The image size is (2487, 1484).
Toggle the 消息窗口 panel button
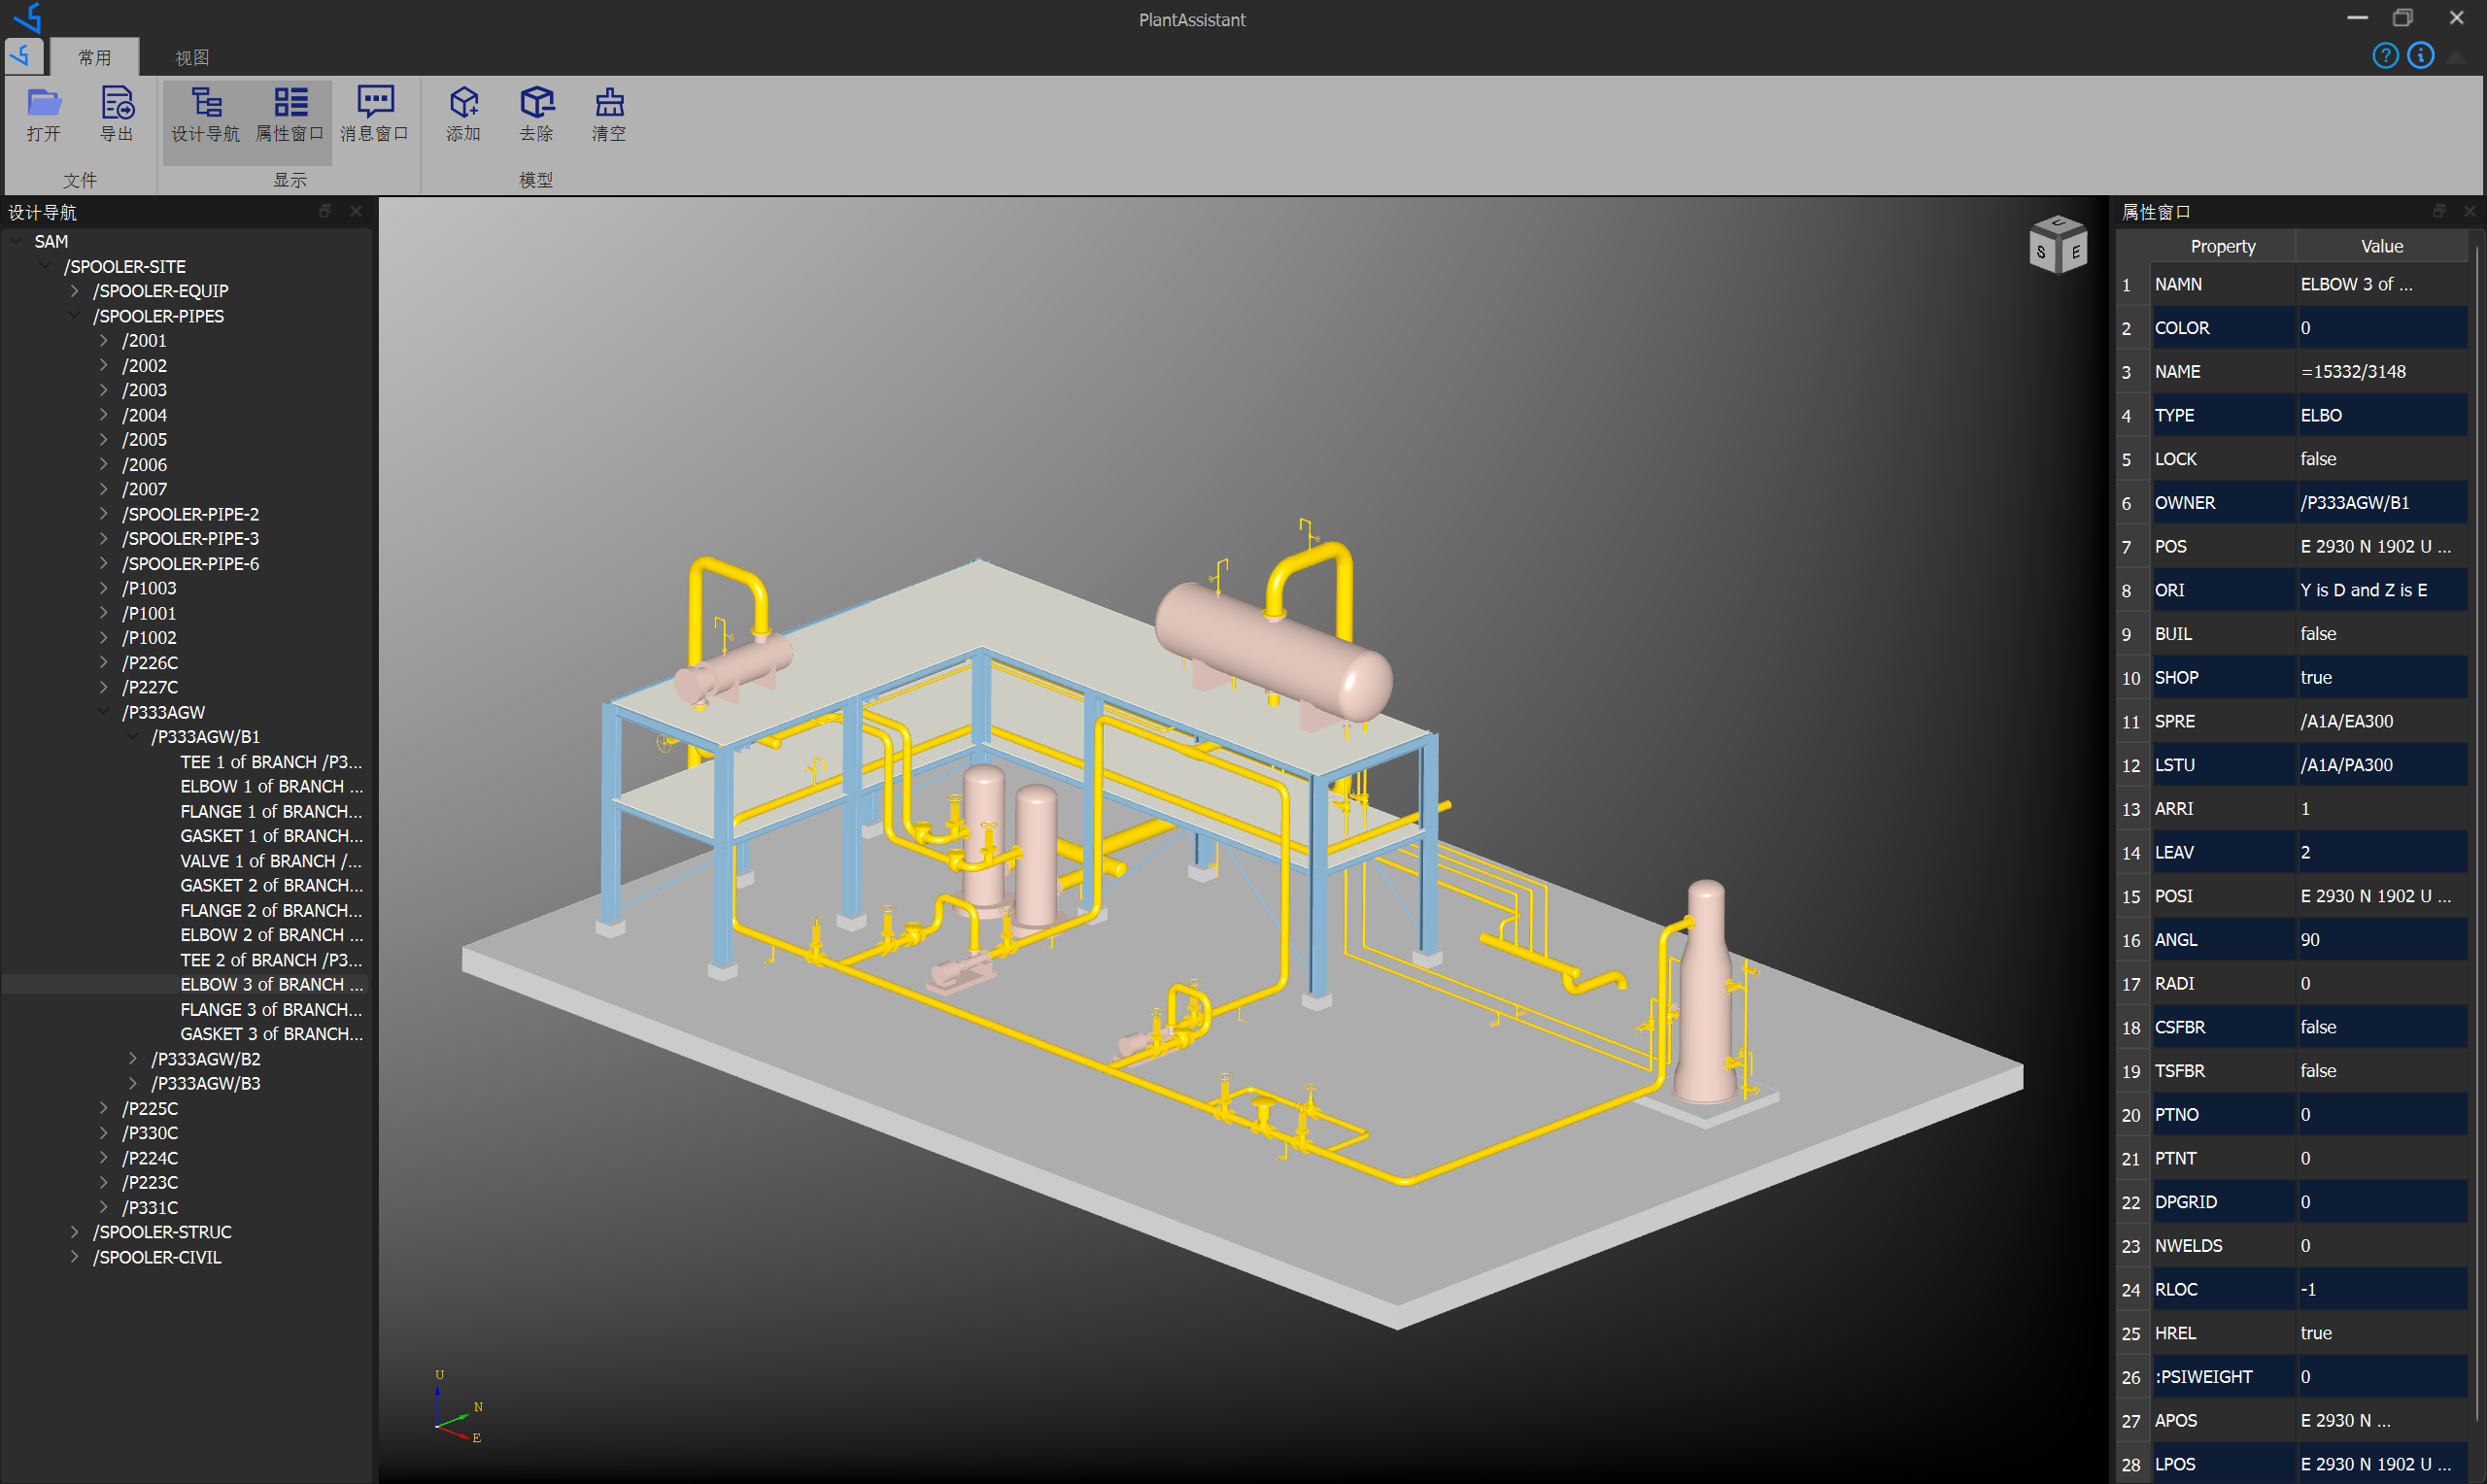point(374,113)
